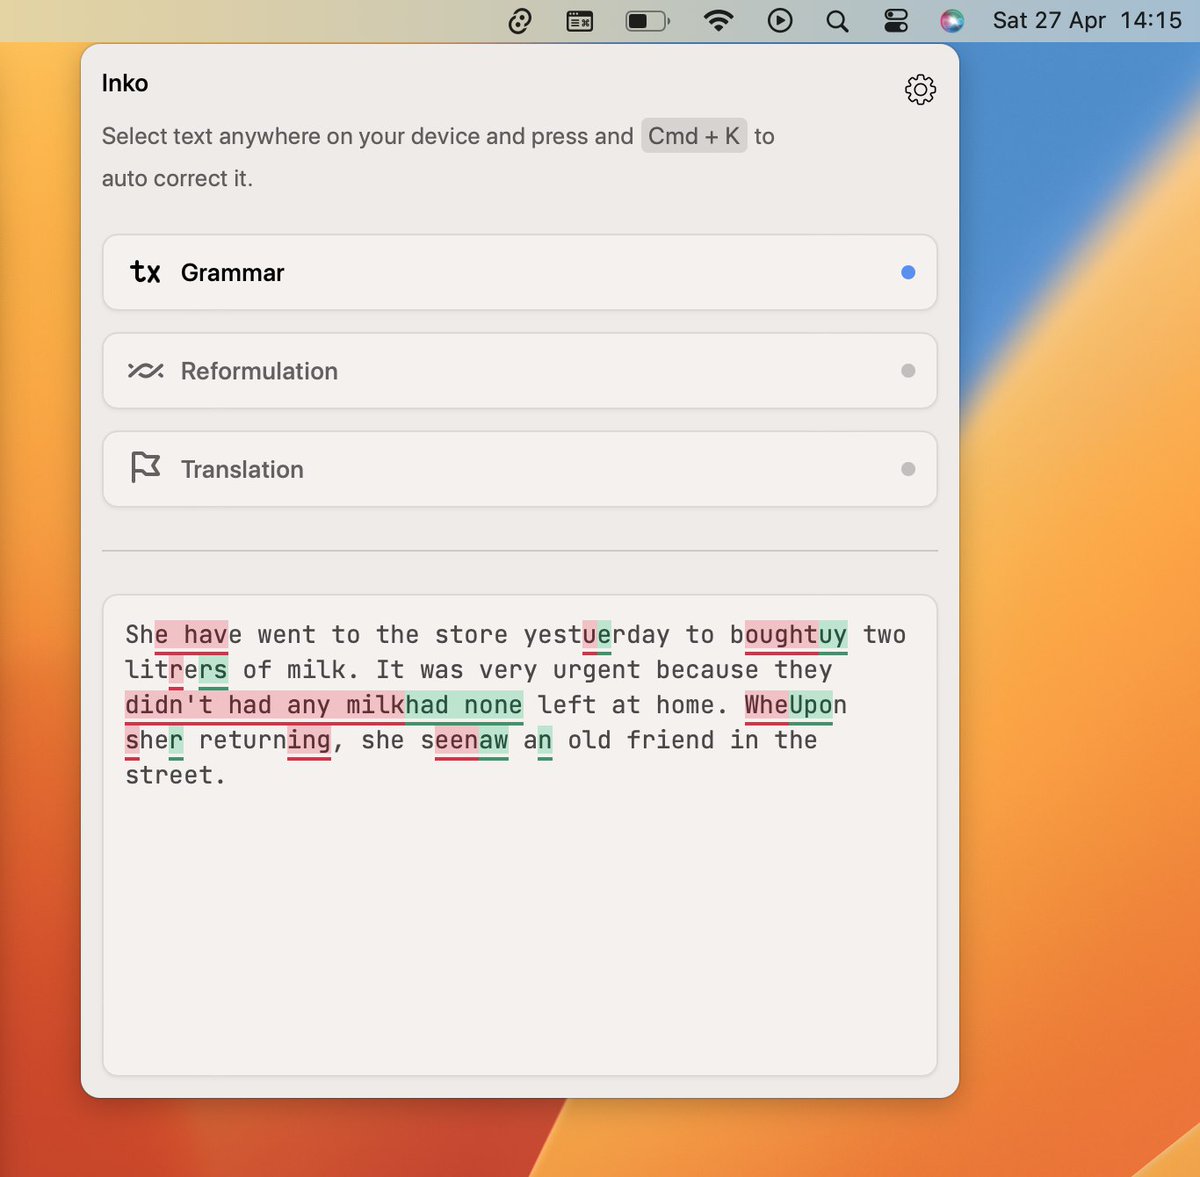Click the Now Playing play icon
This screenshot has width=1200, height=1177.
(780, 20)
